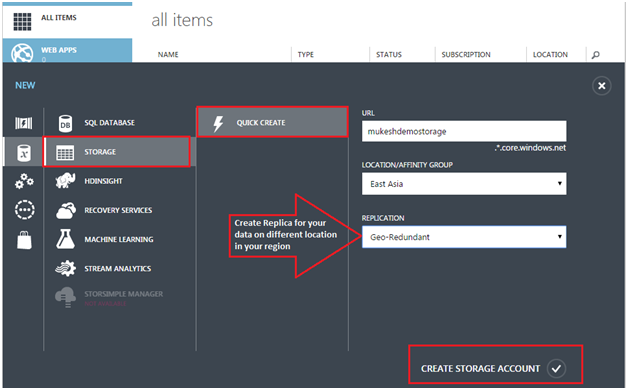Screen dimensions: 628x390
Task: Click the Stream Analytics gear icon
Action: [66, 268]
